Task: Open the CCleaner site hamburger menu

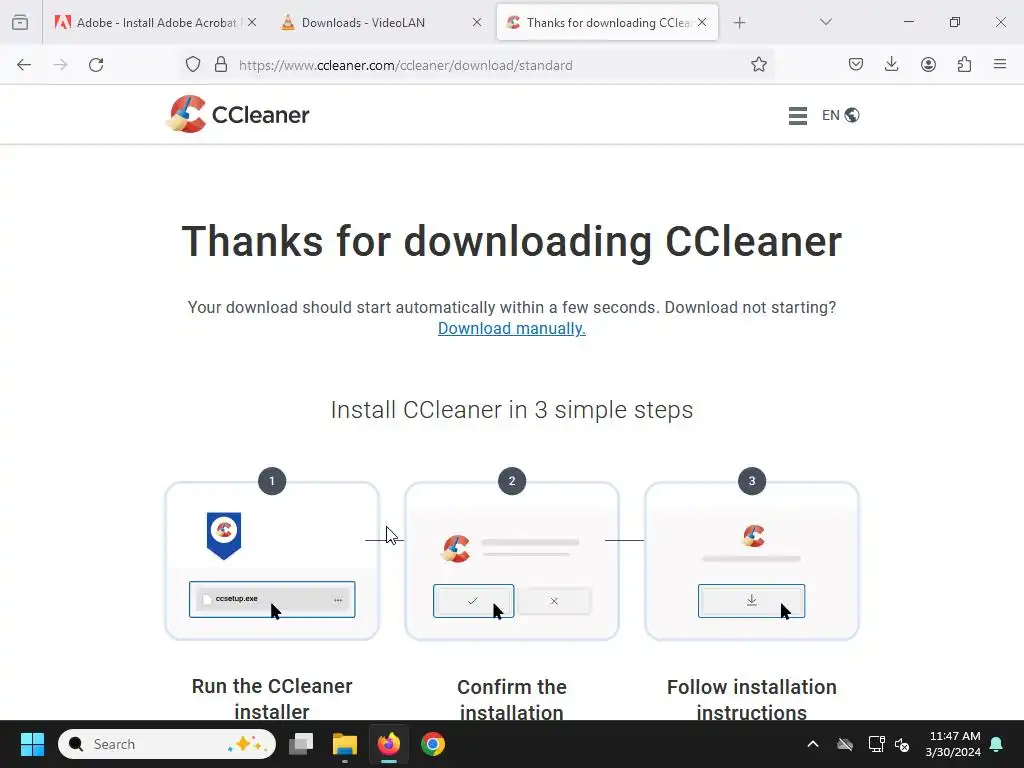Action: coord(797,116)
